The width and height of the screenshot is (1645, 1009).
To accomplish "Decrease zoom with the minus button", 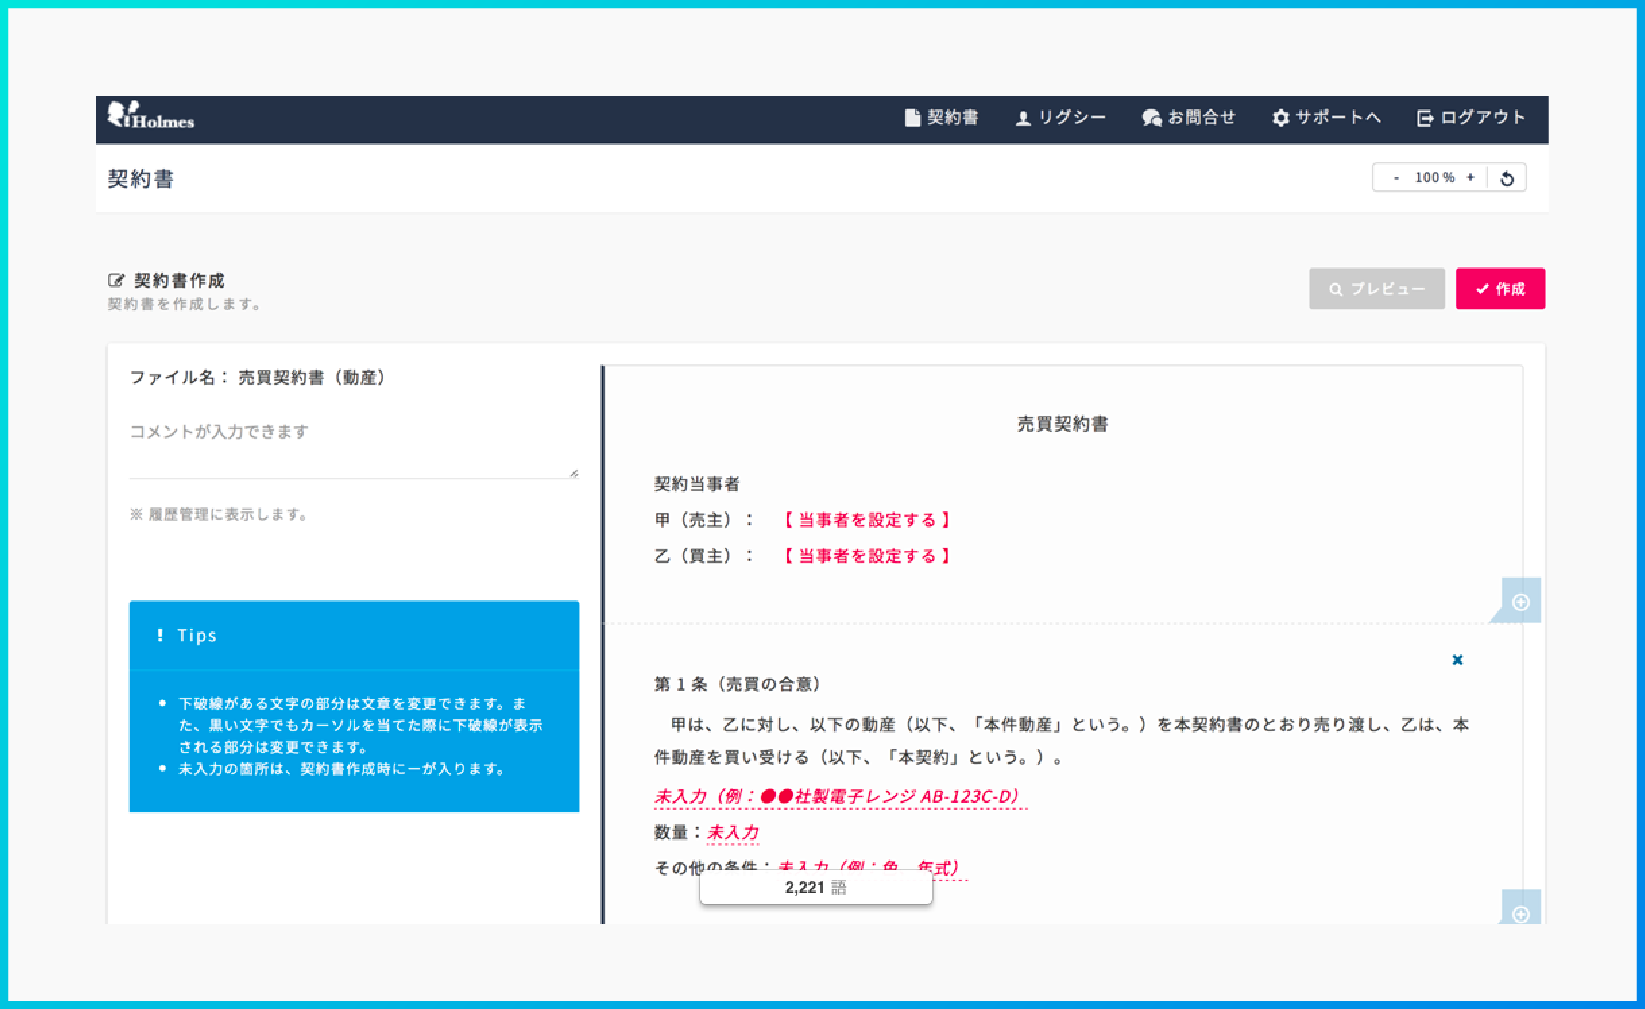I will pyautogui.click(x=1396, y=178).
